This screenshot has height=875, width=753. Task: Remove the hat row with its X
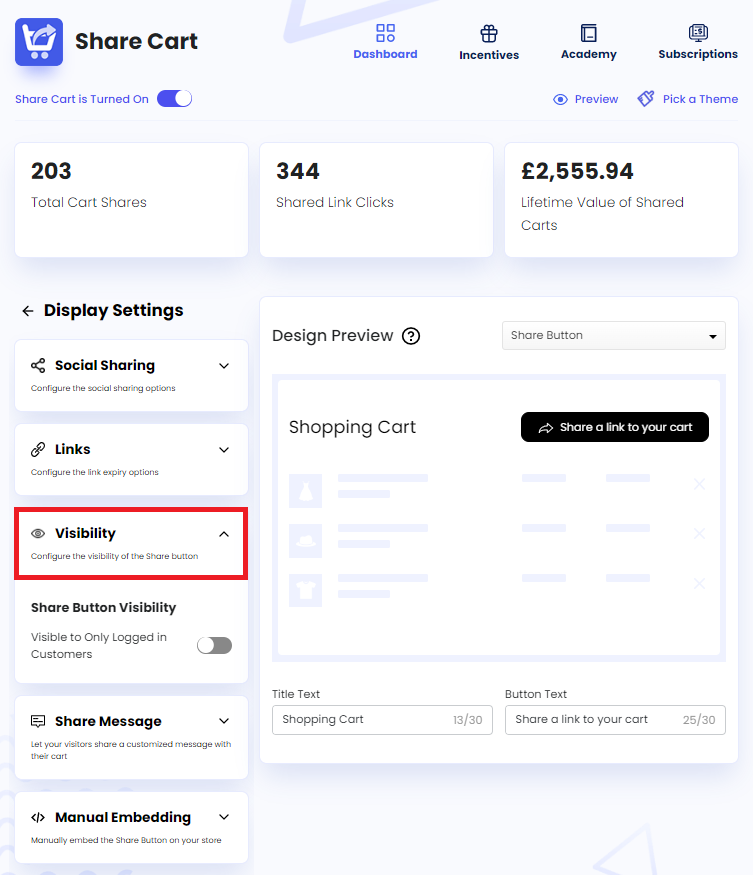(x=699, y=533)
